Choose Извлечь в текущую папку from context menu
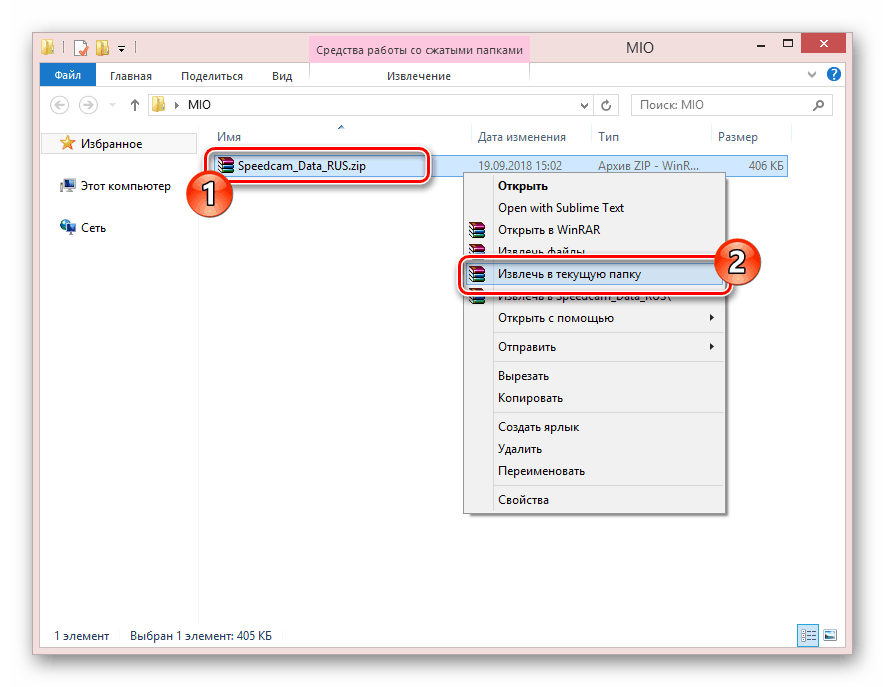 pyautogui.click(x=569, y=274)
